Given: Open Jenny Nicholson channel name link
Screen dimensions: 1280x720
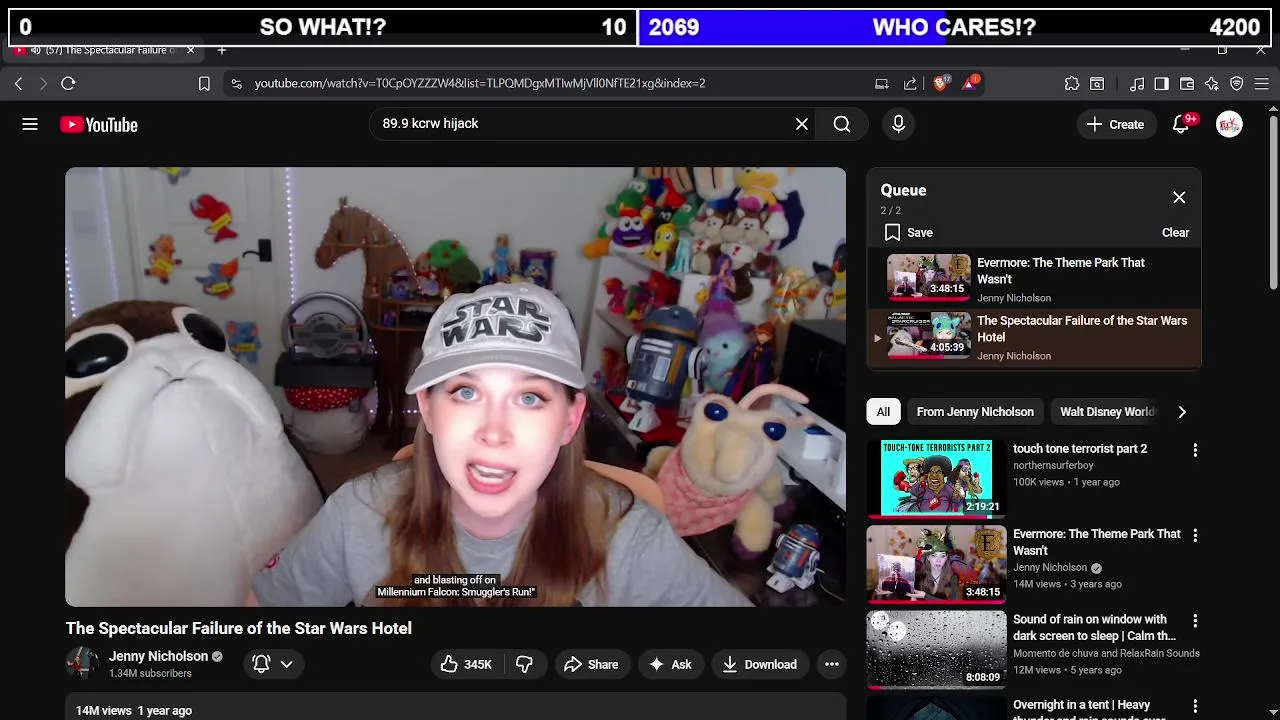Looking at the screenshot, I should [158, 656].
